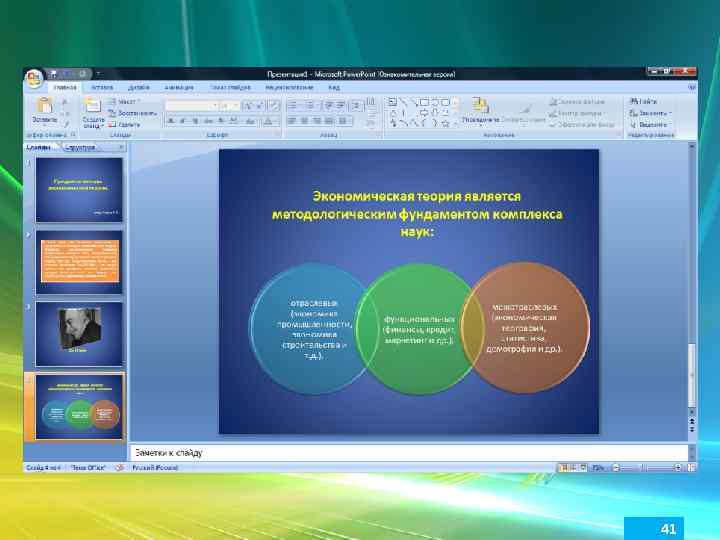Open the font name combo box
The height and width of the screenshot is (540, 720).
191,106
